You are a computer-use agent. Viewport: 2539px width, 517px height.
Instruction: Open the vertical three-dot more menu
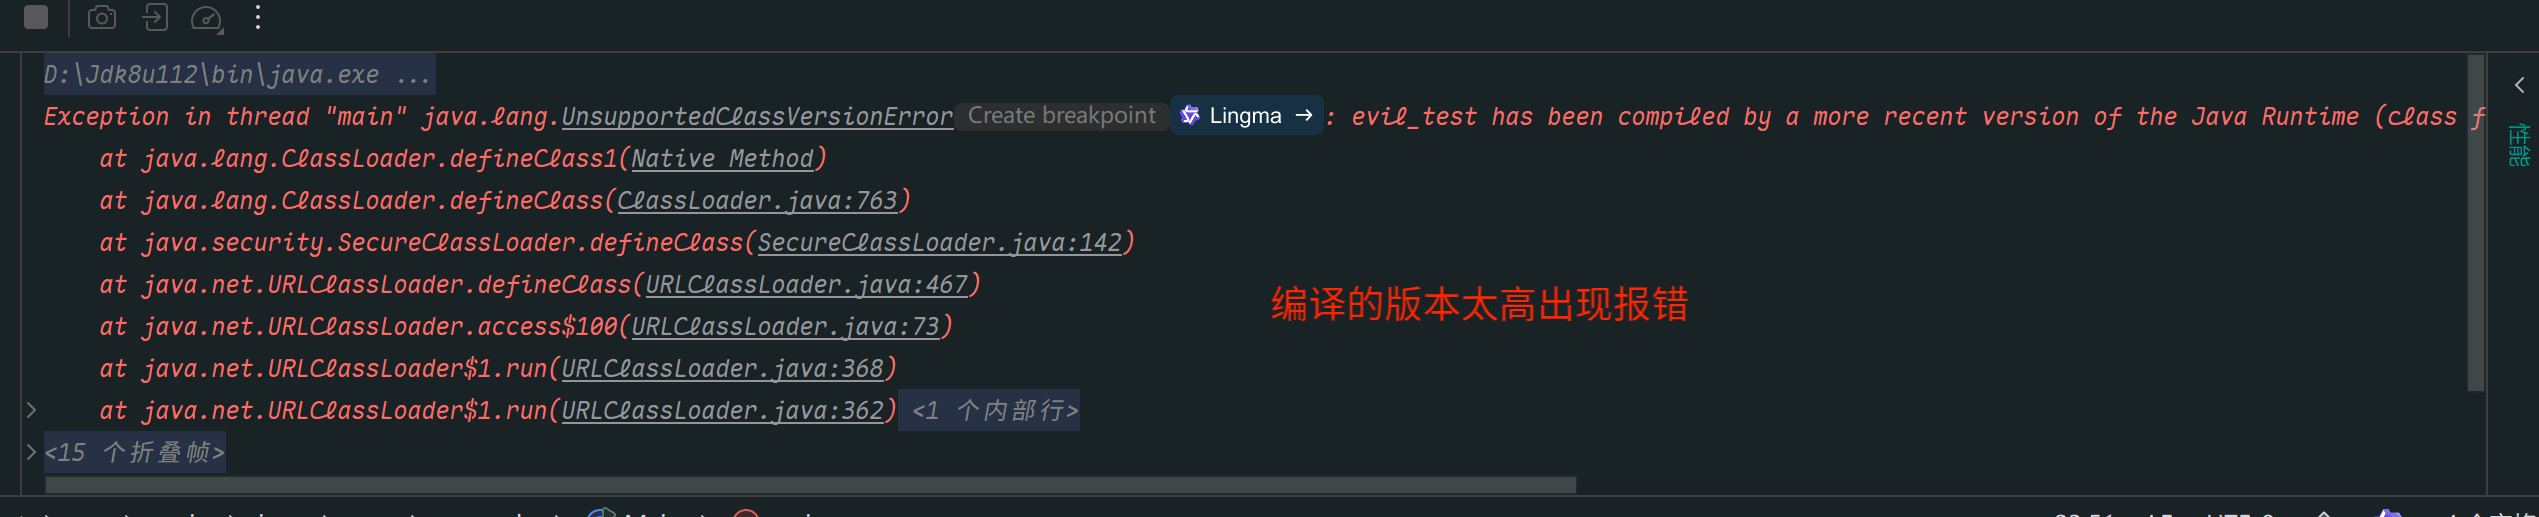click(258, 17)
